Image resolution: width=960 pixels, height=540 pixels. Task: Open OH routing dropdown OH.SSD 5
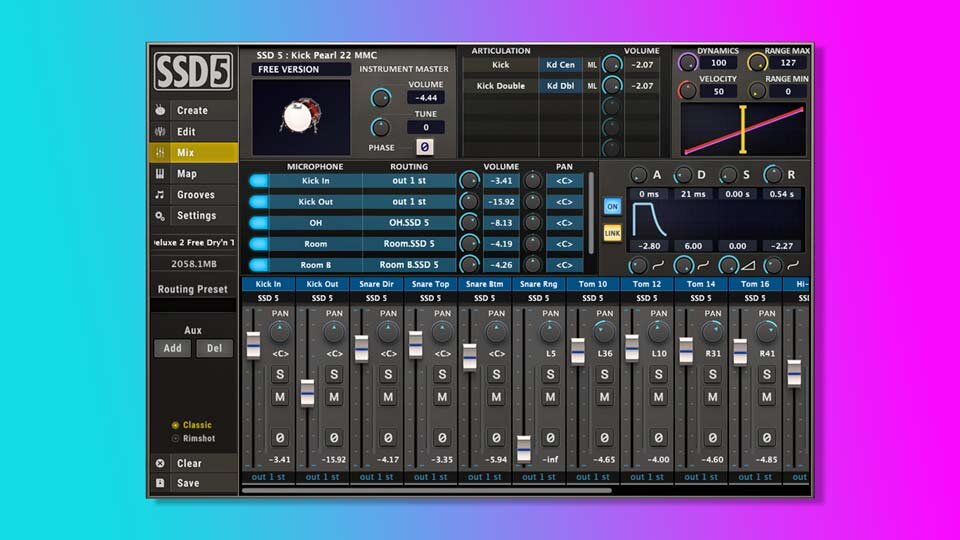(x=409, y=223)
